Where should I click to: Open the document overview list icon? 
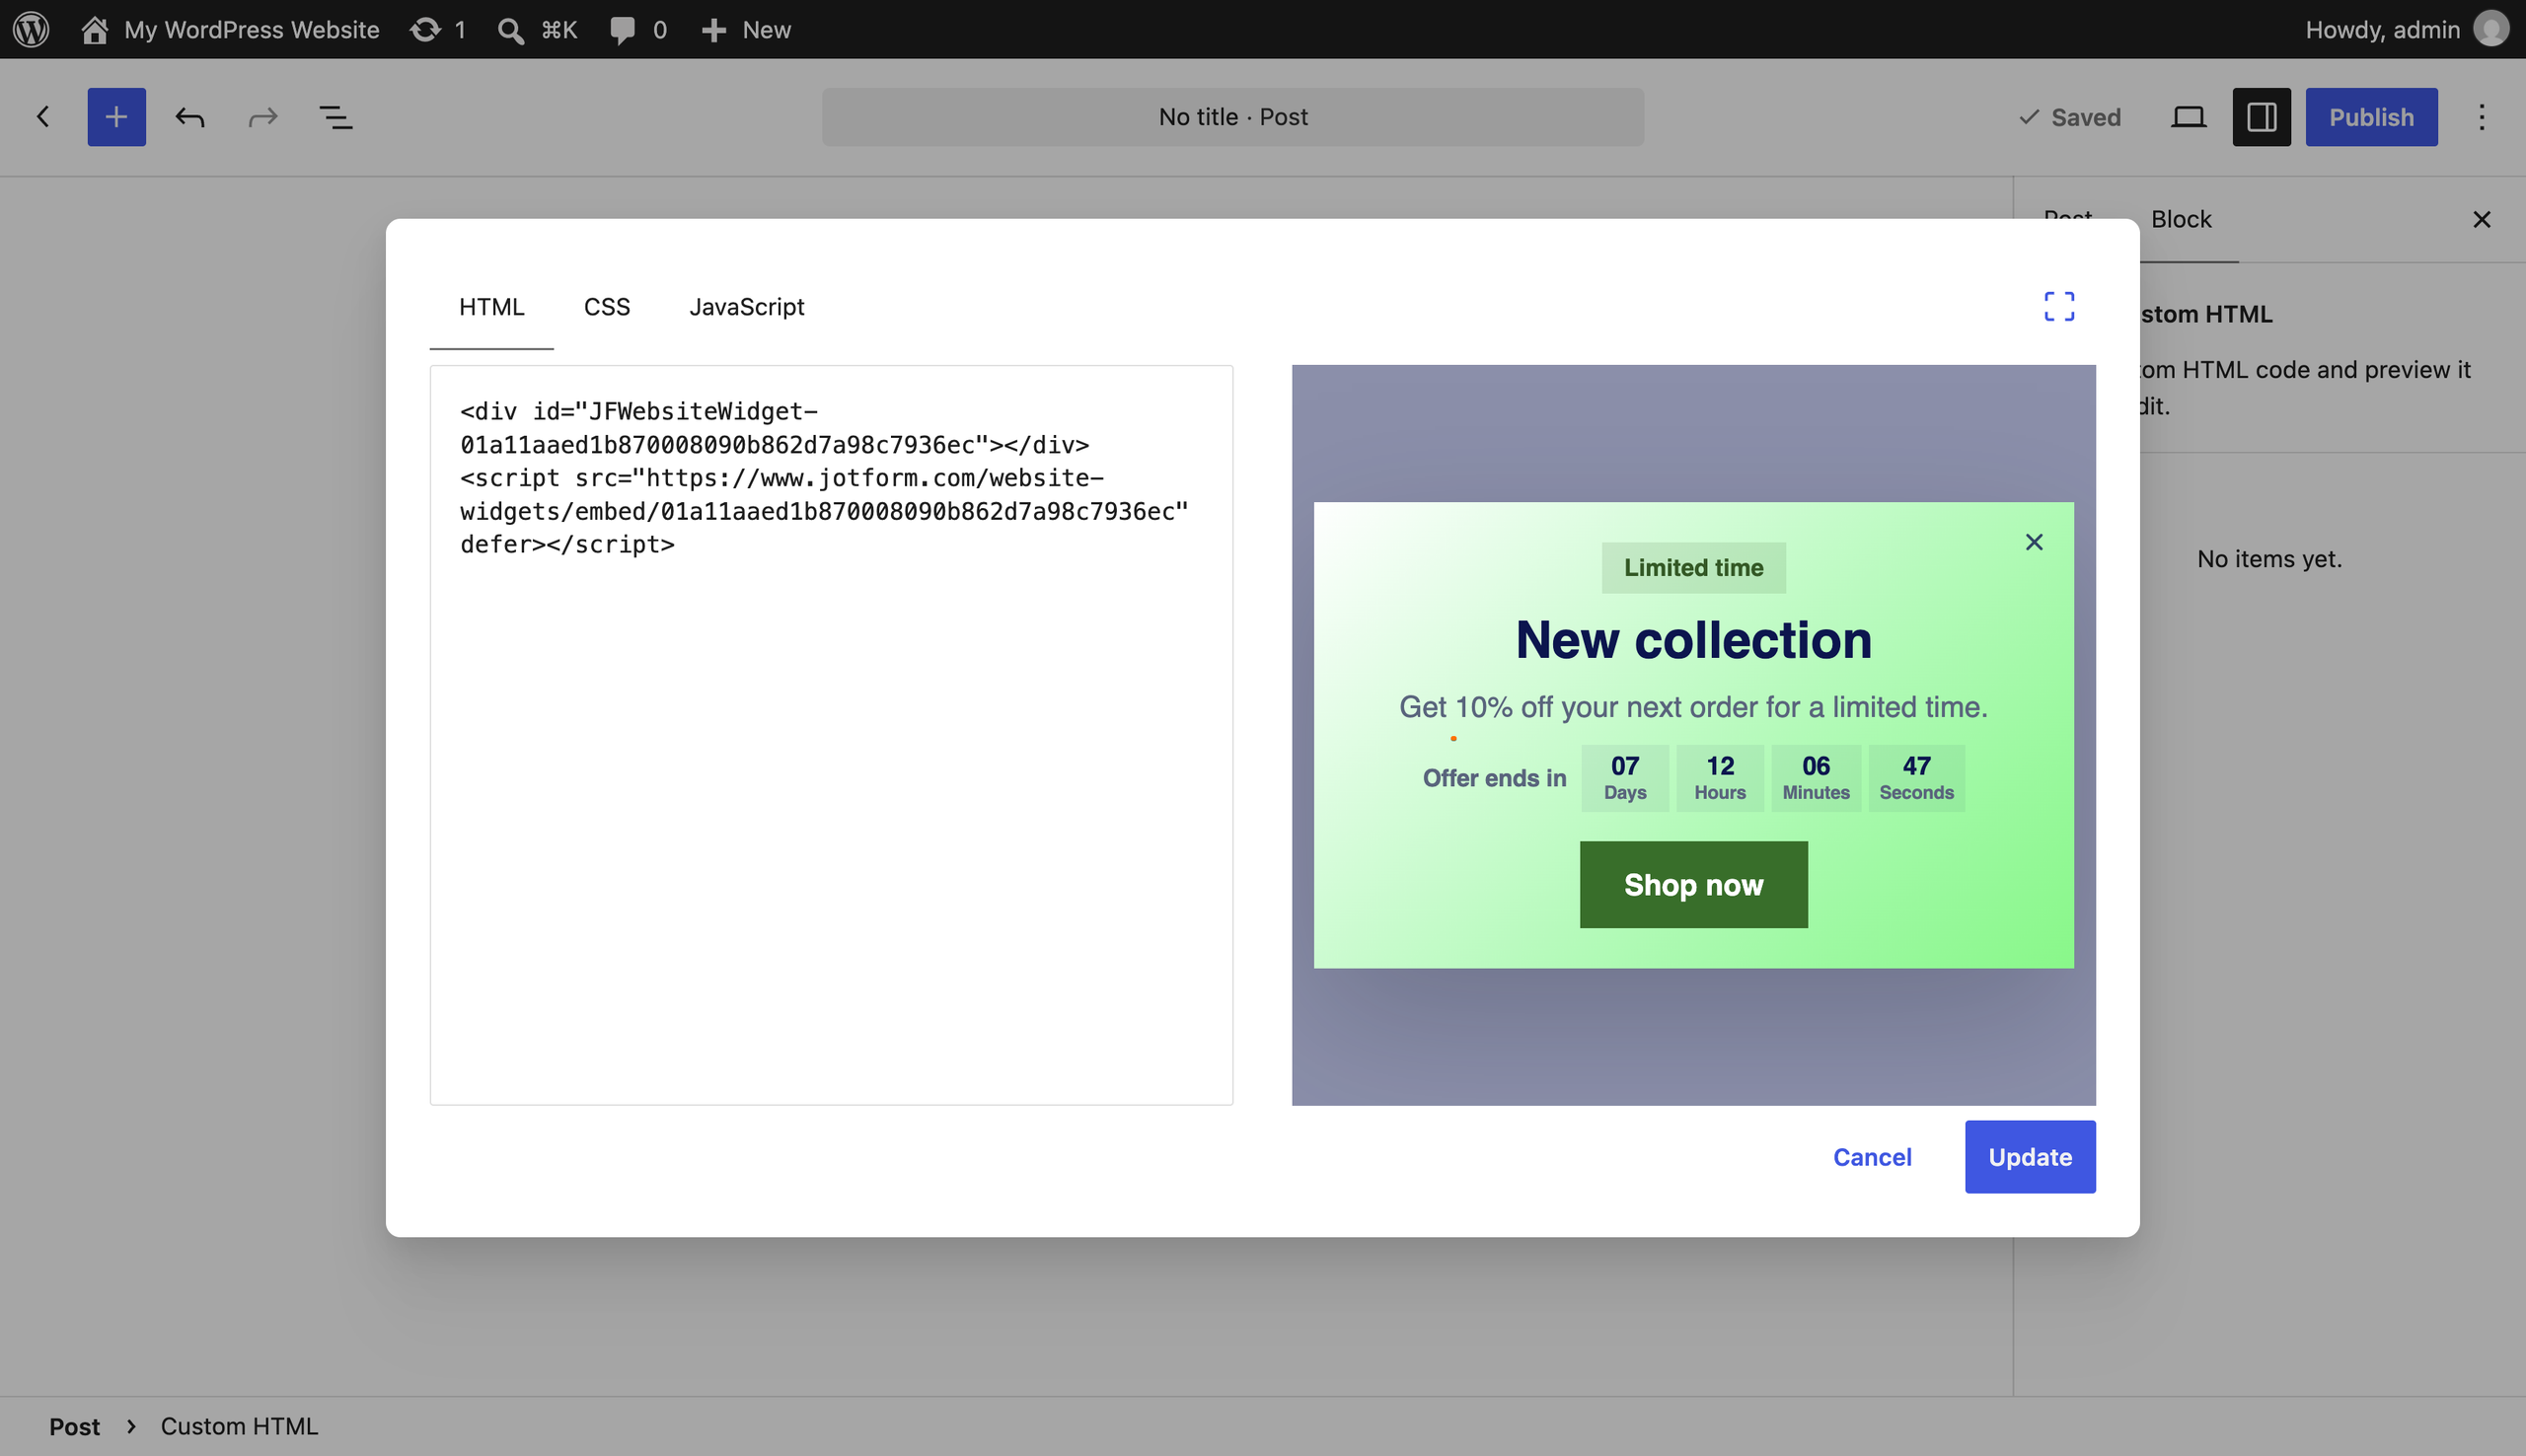click(x=336, y=117)
